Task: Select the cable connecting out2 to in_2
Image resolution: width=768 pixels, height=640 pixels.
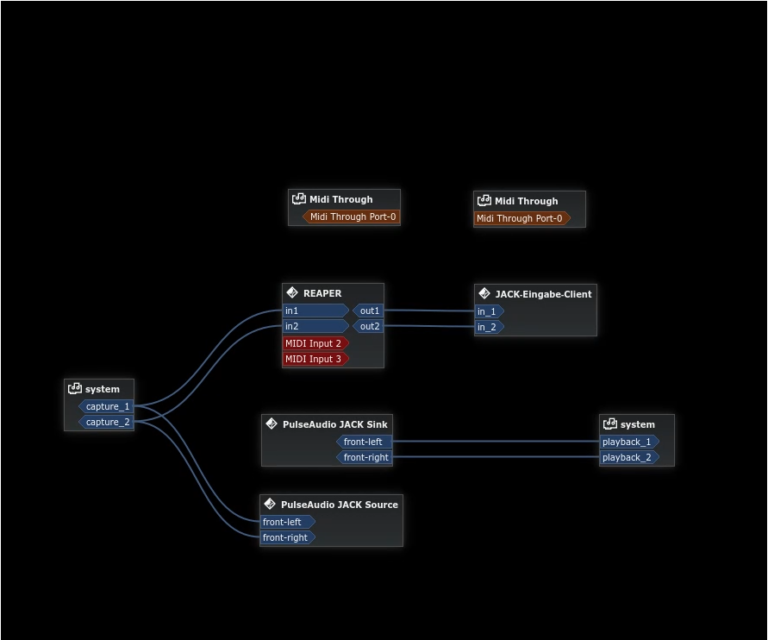Action: tap(429, 326)
